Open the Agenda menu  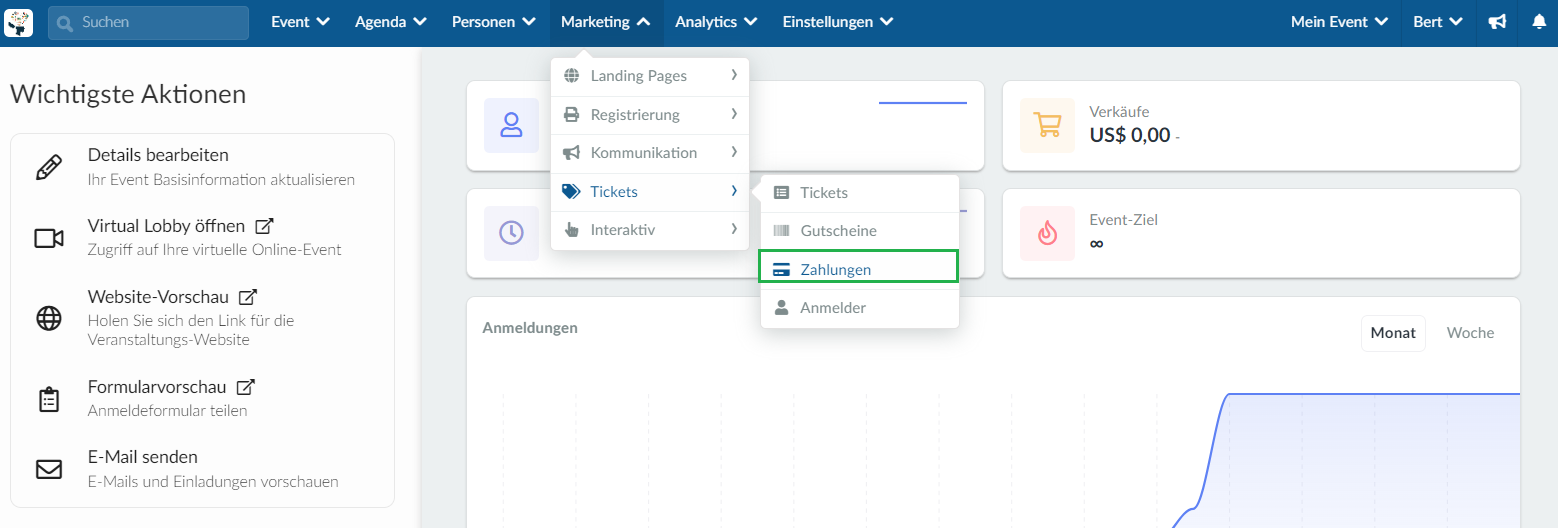pyautogui.click(x=391, y=22)
